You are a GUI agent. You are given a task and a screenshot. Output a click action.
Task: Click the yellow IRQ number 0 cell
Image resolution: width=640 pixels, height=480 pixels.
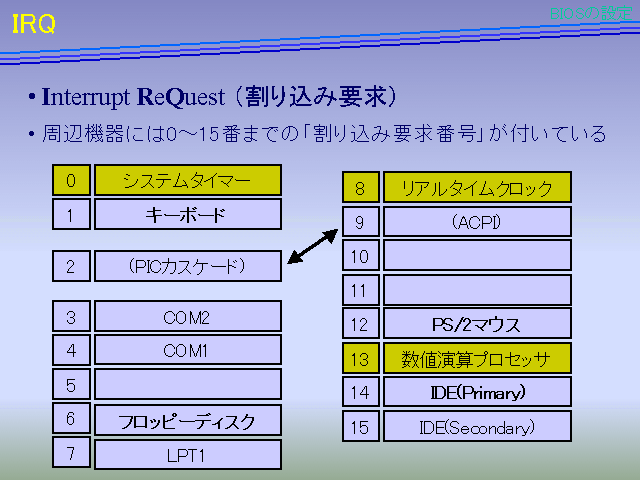tap(70, 181)
